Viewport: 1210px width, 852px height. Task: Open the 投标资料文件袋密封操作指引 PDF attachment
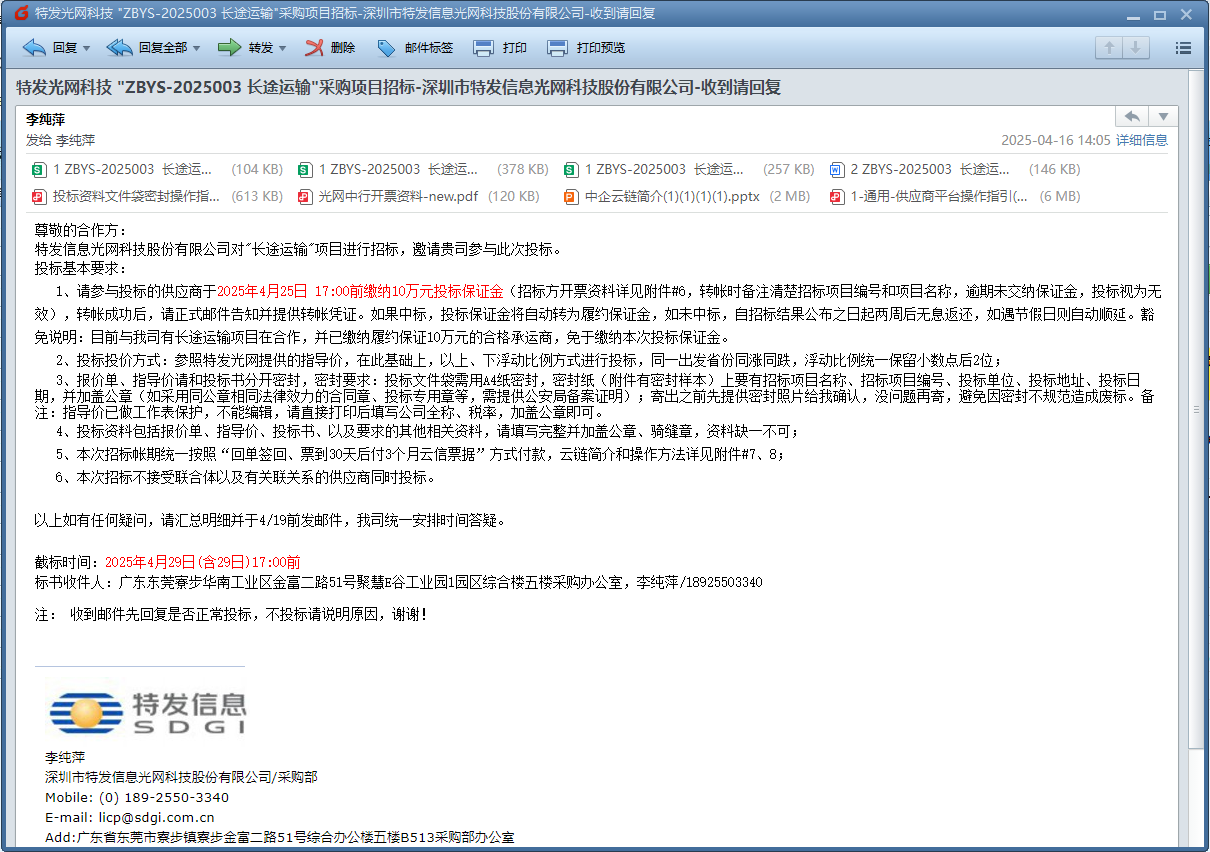157,196
